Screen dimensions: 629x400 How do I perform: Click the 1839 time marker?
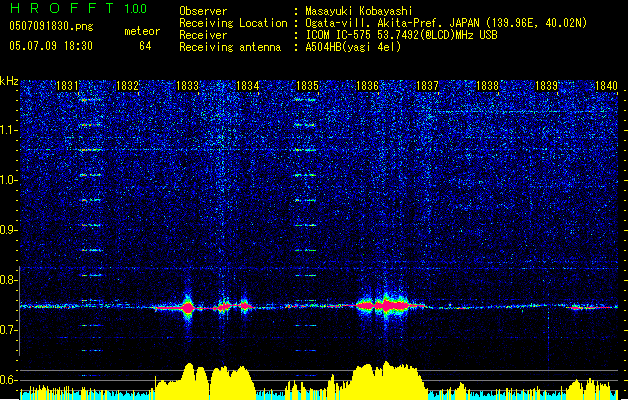click(x=547, y=86)
